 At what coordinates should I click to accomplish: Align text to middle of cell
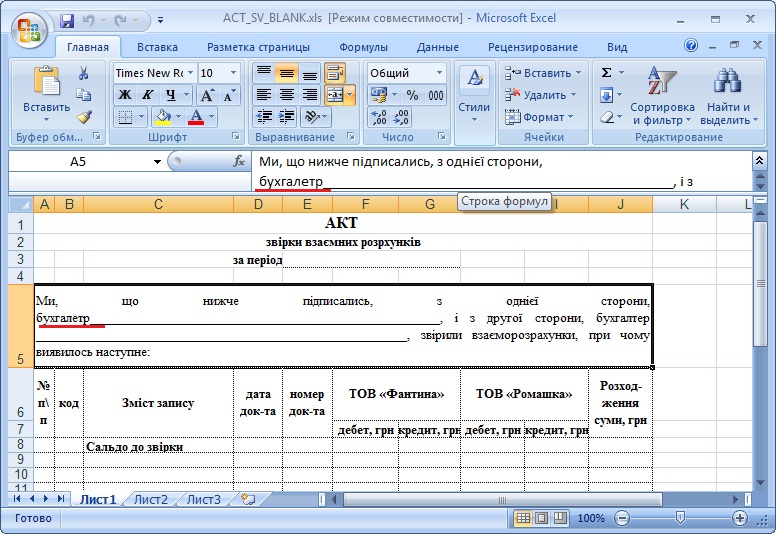pyautogui.click(x=287, y=73)
